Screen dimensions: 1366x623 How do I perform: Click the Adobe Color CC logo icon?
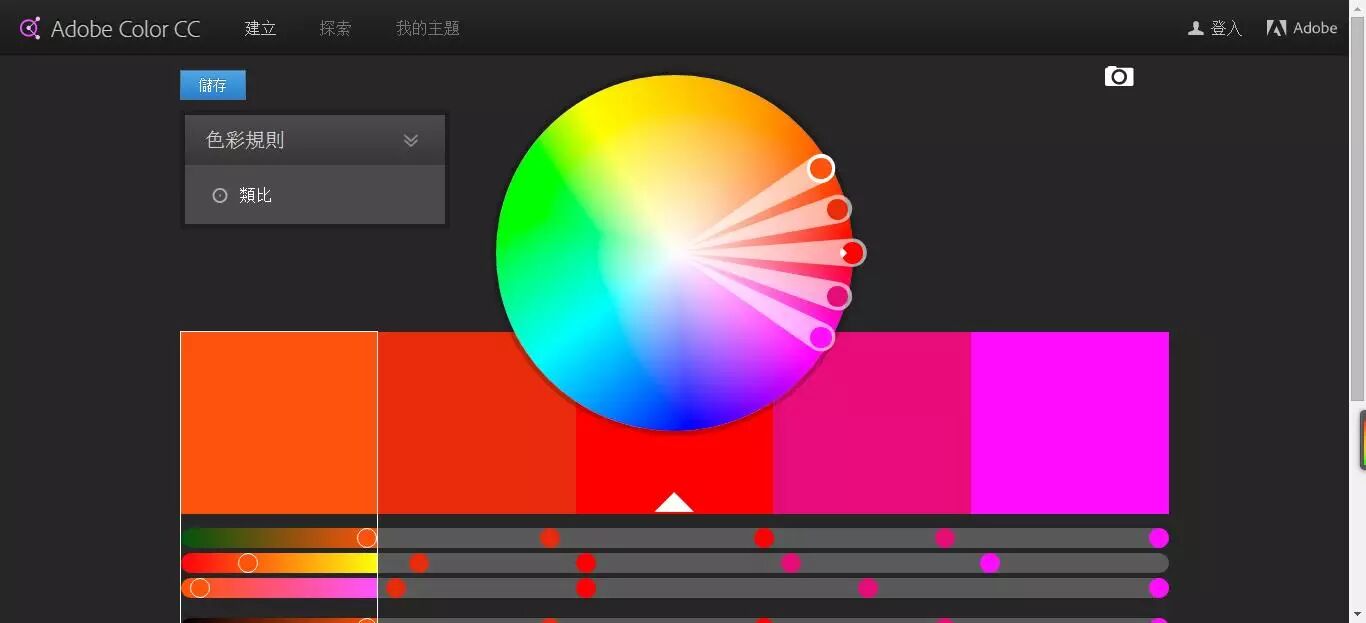(30, 28)
